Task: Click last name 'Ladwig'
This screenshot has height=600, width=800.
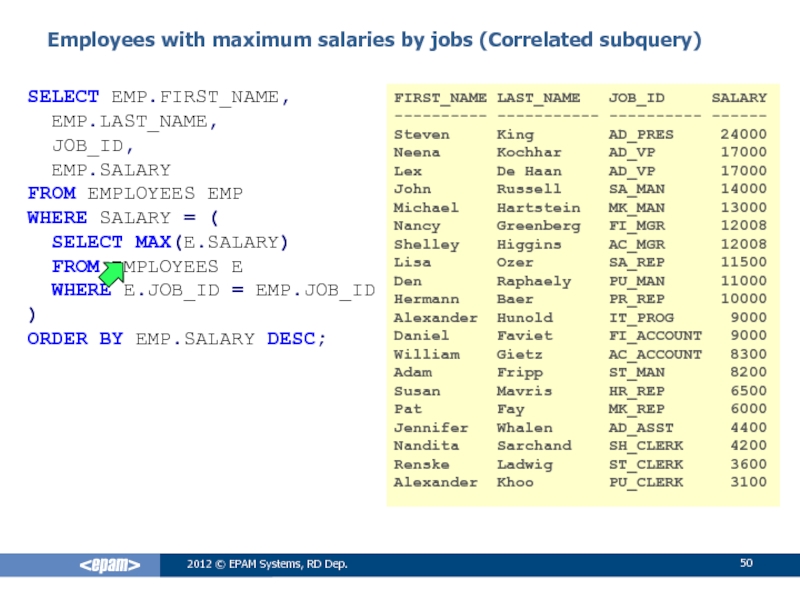Action: pyautogui.click(x=524, y=465)
